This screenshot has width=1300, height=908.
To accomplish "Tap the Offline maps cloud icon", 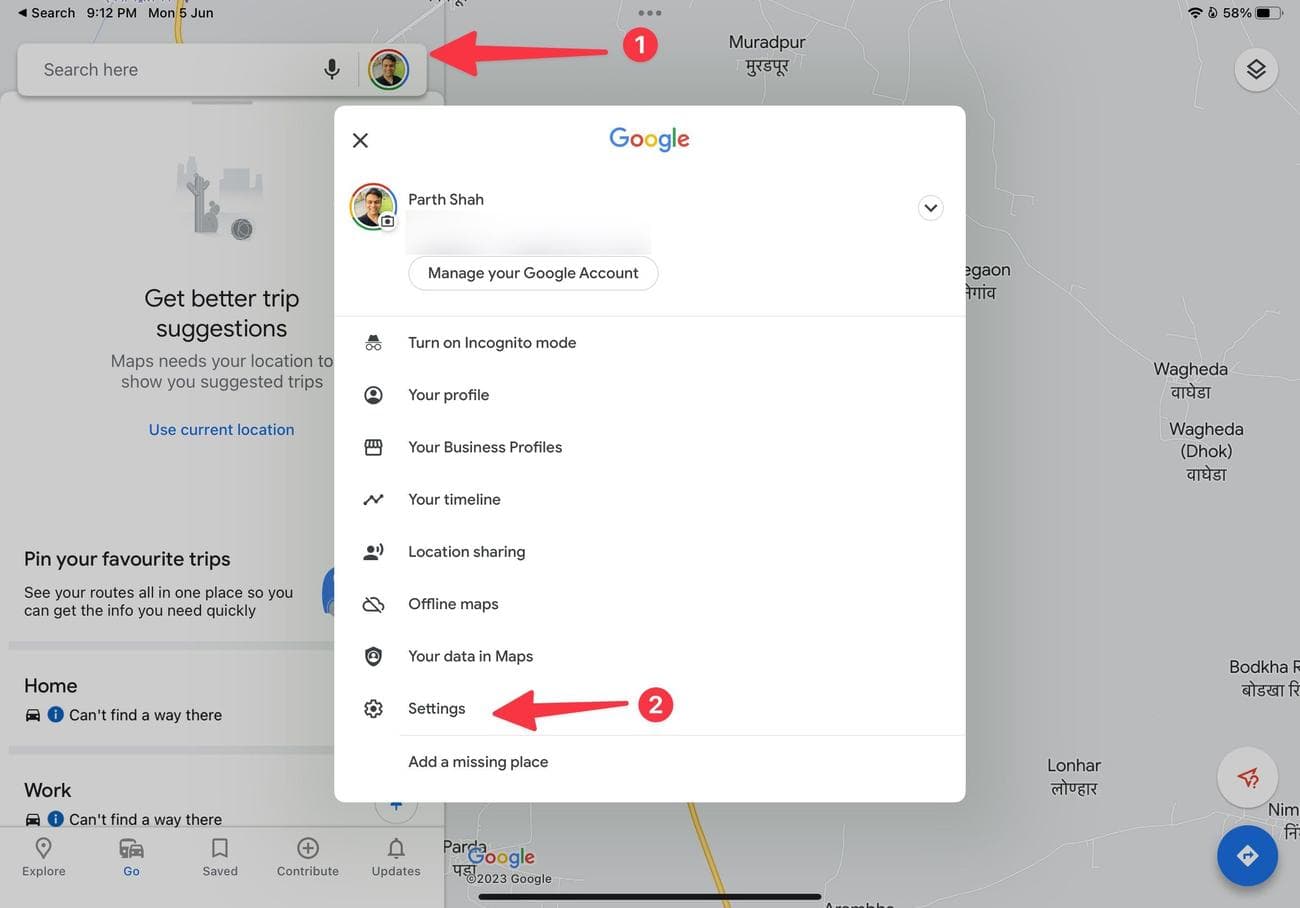I will coord(373,603).
